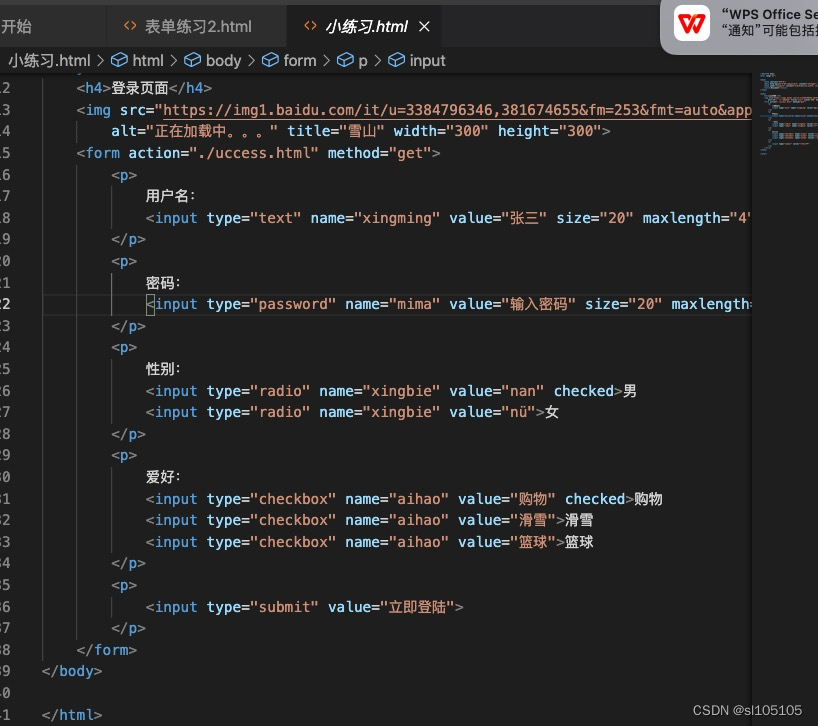Click the file icon on 表单练习2.html tab

(130, 26)
